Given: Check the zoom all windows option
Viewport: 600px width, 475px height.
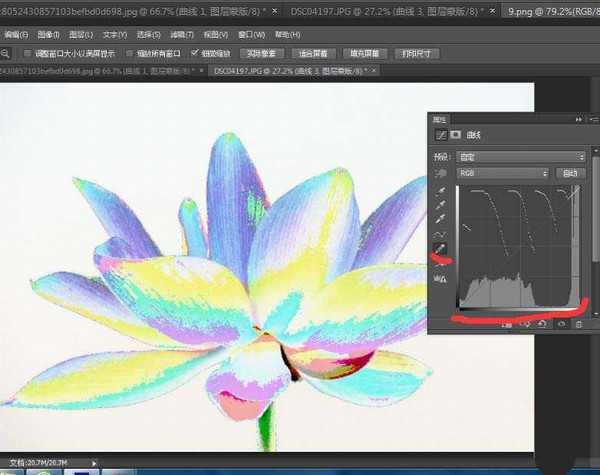Looking at the screenshot, I should click(130, 53).
